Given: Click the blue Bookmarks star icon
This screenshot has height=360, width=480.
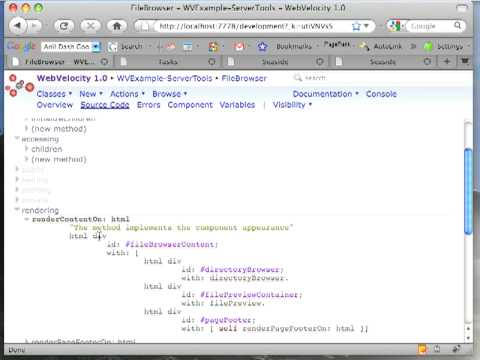Looking at the screenshot, I should pyautogui.click(x=262, y=47).
